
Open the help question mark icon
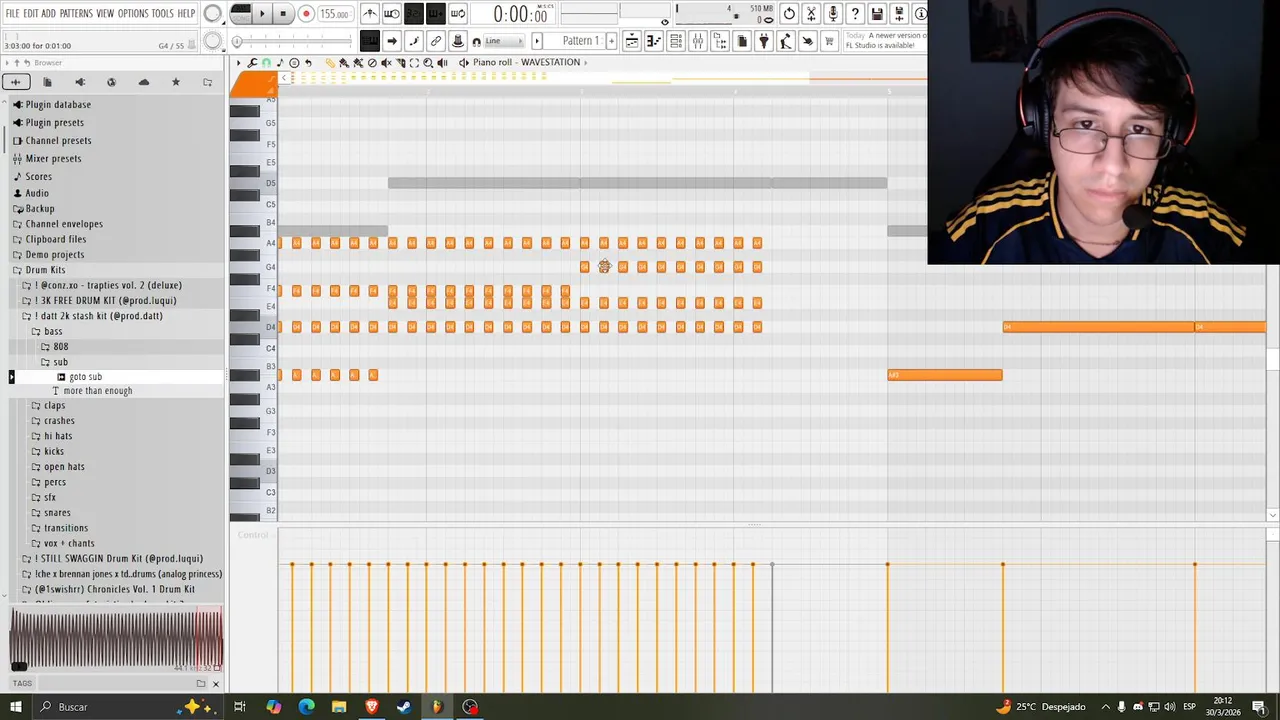point(855,14)
